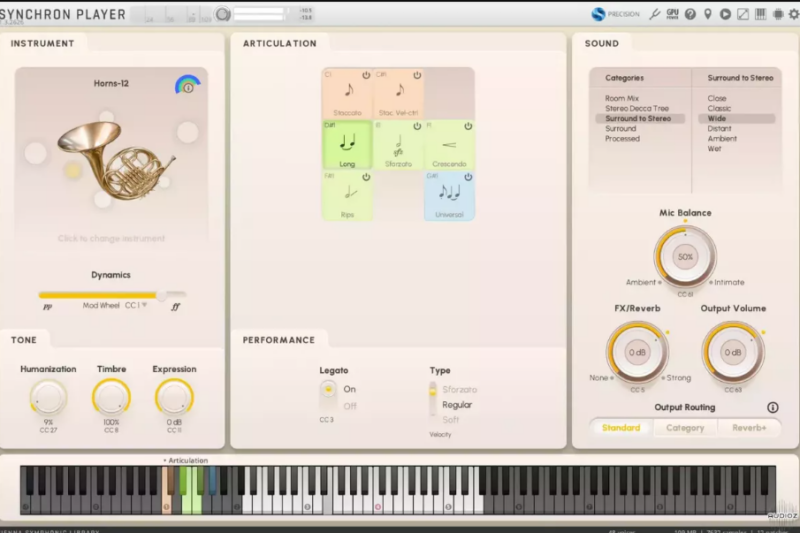800x533 pixels.
Task: Click the Output Volume 0 dB knob
Action: [x=733, y=352]
